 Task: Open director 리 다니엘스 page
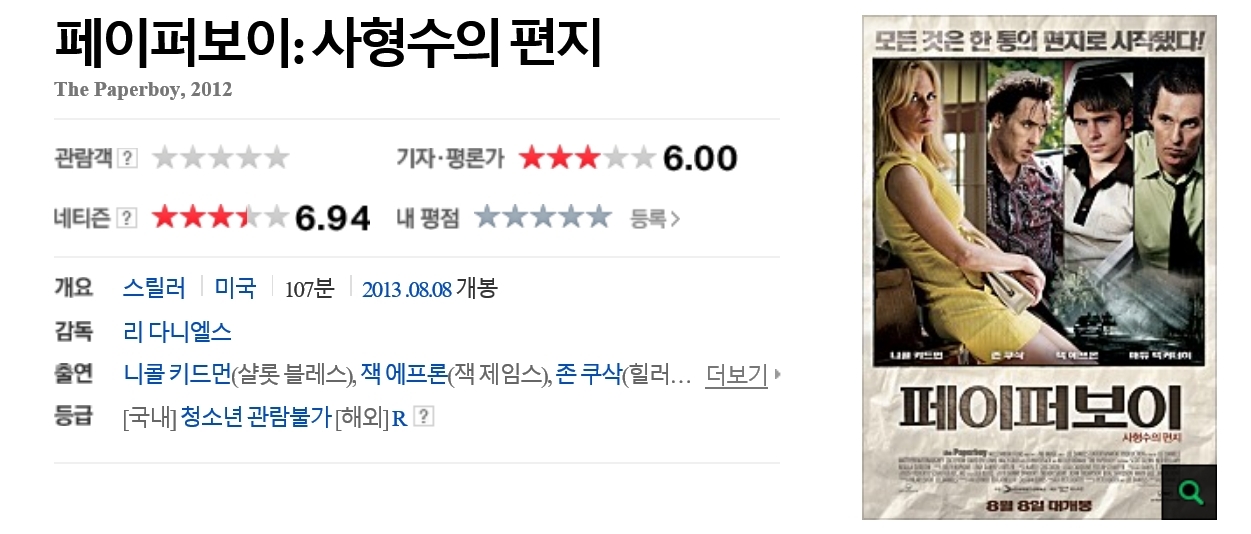(177, 331)
